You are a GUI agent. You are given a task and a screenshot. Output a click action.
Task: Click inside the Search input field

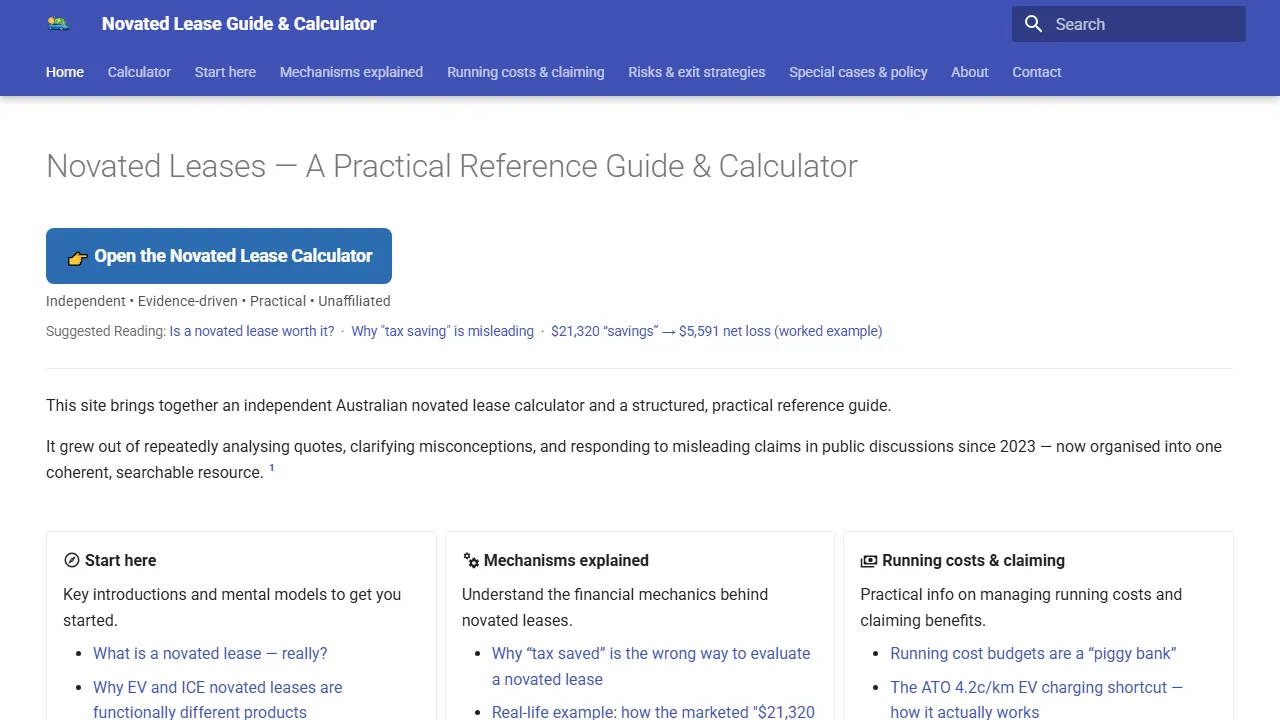1130,23
